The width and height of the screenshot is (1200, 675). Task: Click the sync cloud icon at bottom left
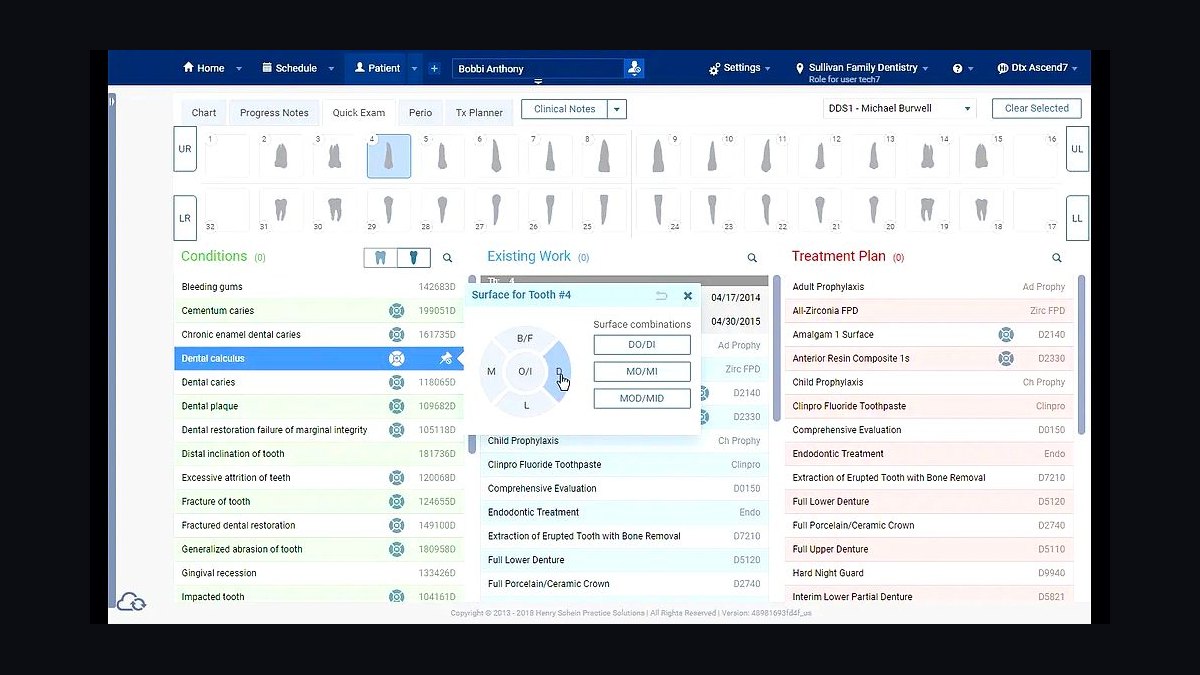pos(132,602)
